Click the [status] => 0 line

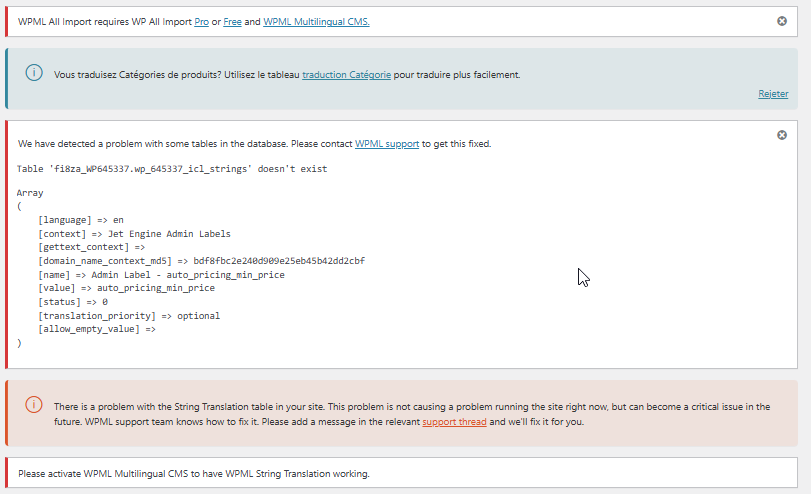[73, 302]
